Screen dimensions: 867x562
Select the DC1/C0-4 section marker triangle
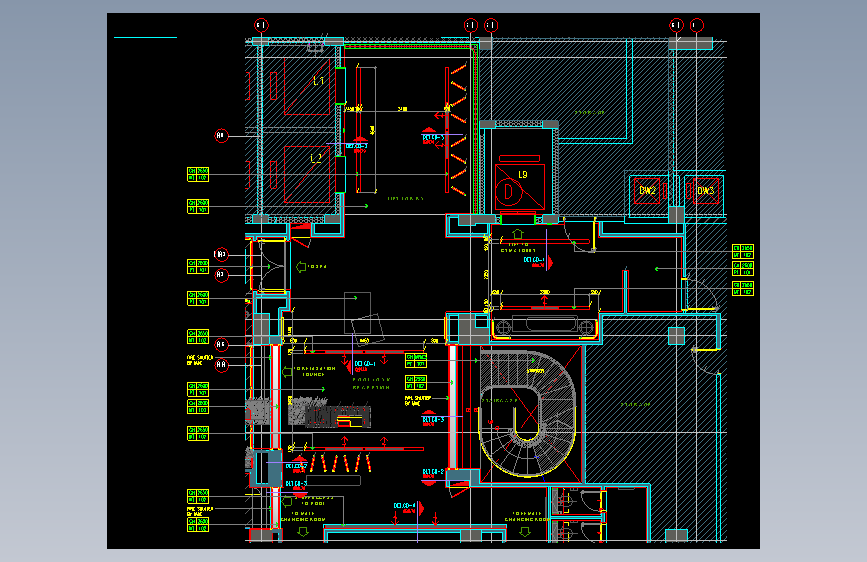[421, 508]
